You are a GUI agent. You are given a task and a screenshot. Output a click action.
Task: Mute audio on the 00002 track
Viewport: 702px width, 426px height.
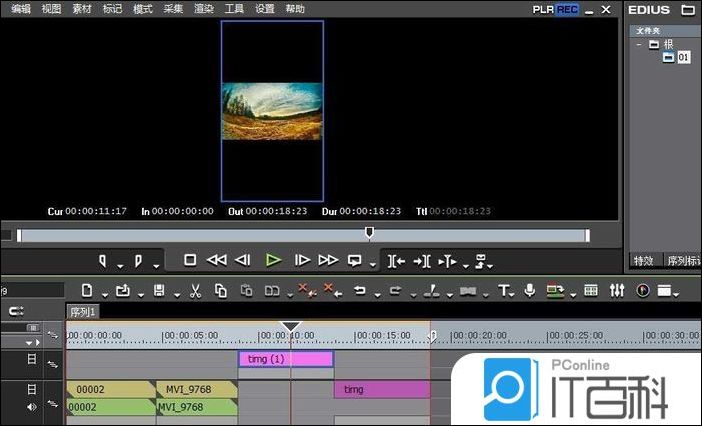point(33,406)
